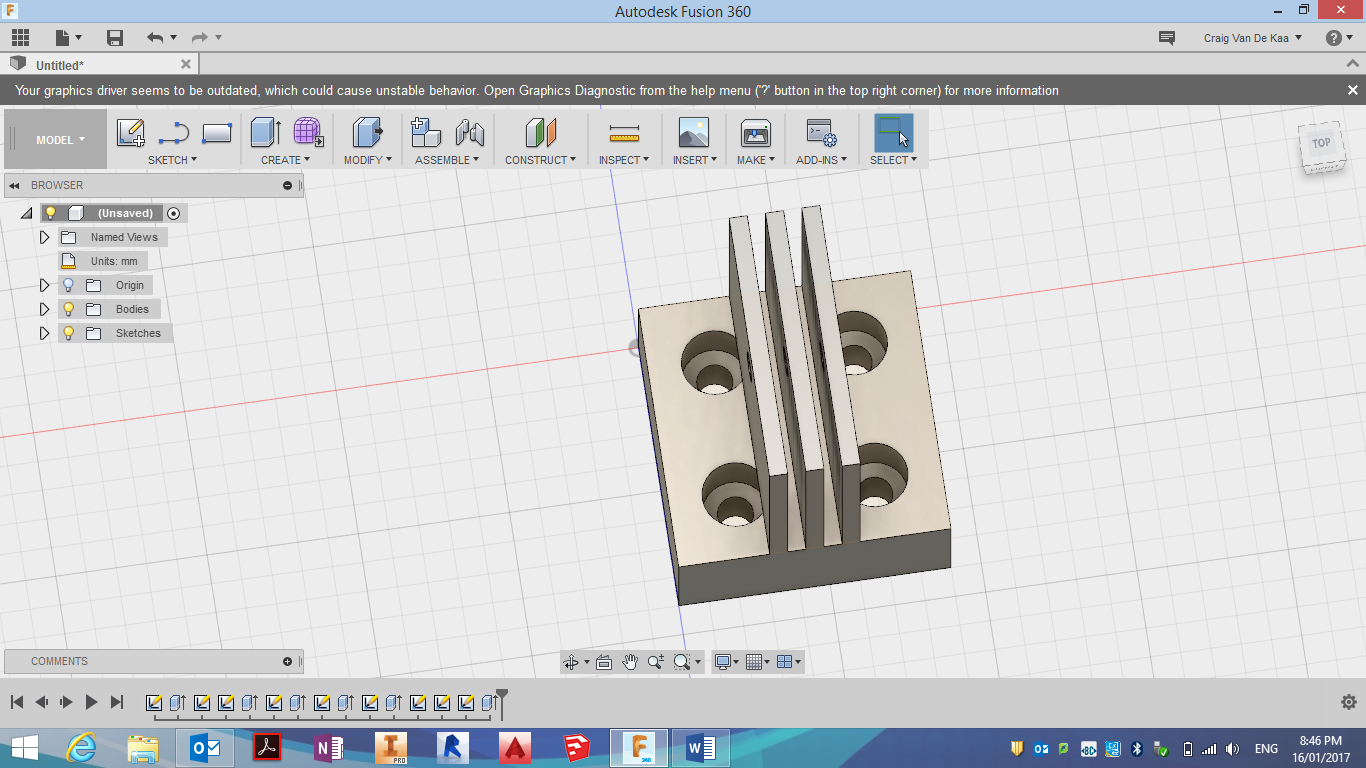Open the Viewports layout dropdown
This screenshot has width=1366, height=768.
789,662
